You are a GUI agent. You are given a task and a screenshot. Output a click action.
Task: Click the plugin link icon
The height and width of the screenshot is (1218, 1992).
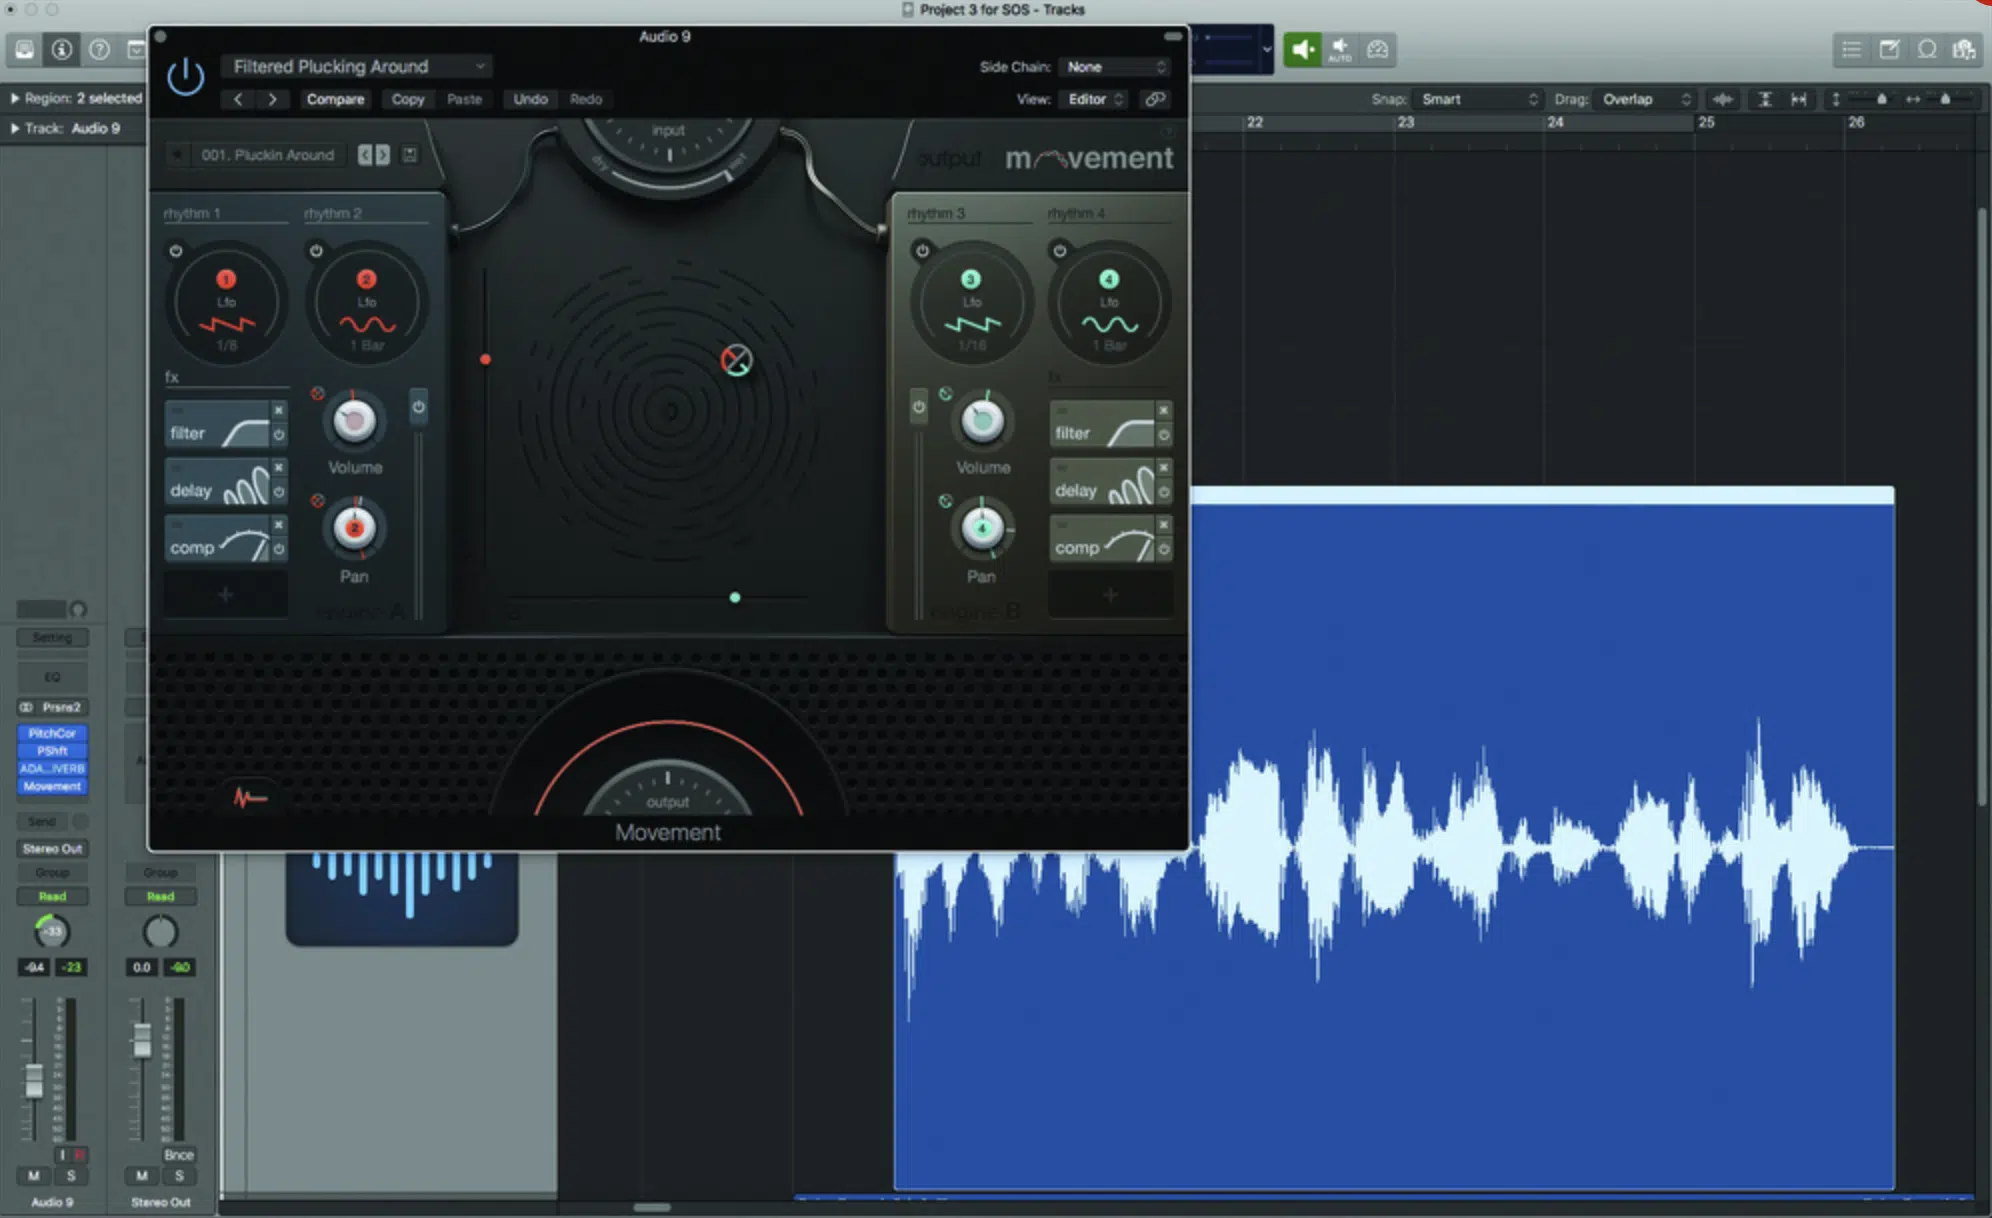1155,99
